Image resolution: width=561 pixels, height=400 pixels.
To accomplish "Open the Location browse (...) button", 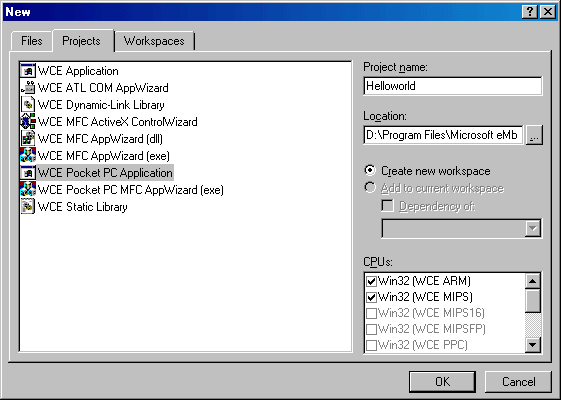I will click(534, 135).
